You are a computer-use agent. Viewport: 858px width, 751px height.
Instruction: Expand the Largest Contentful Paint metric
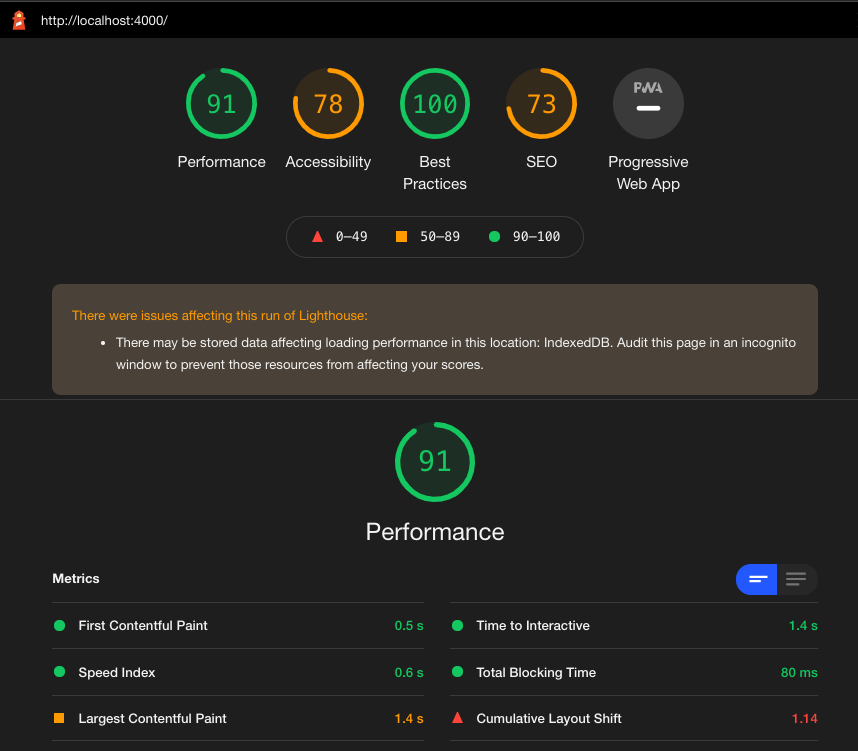(x=238, y=718)
